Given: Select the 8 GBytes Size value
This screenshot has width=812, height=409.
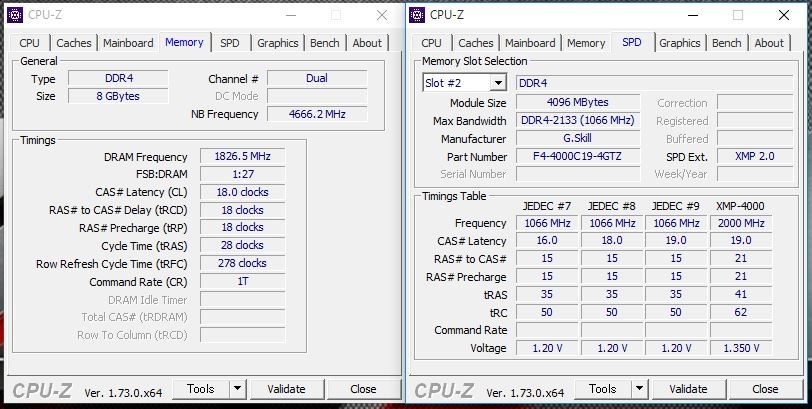Looking at the screenshot, I should [x=119, y=96].
